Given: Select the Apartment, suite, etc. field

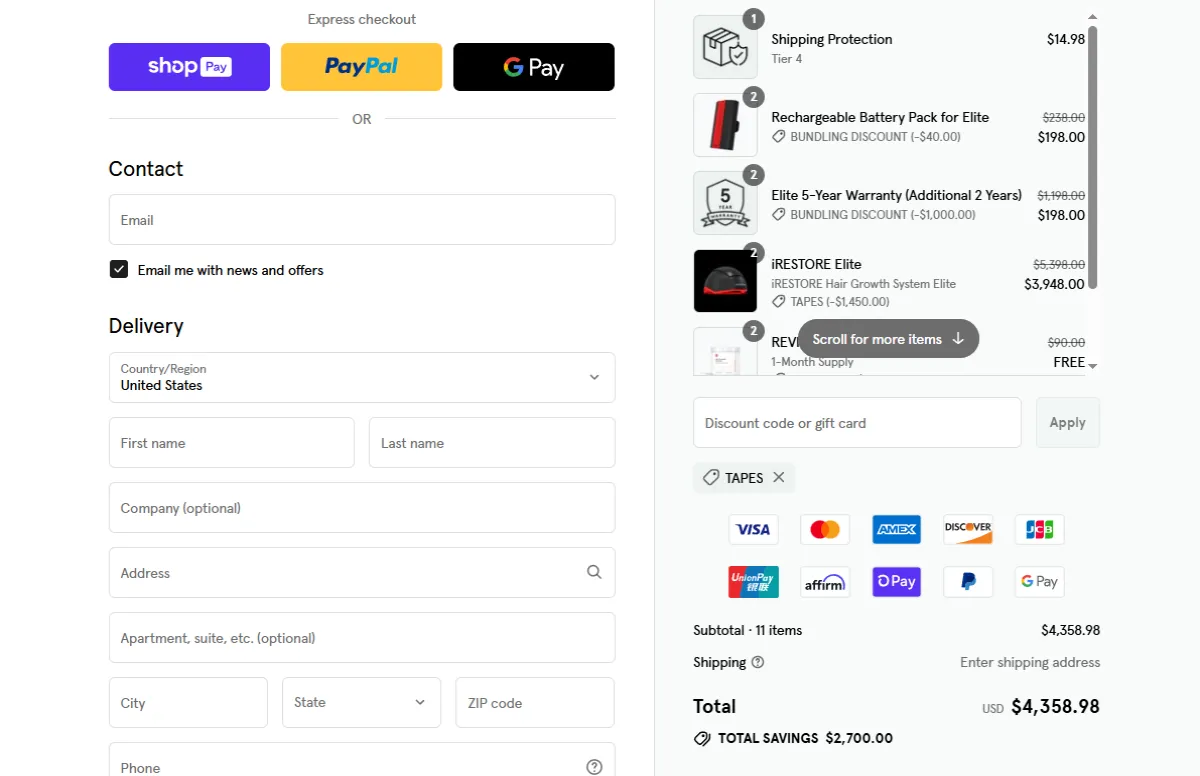Looking at the screenshot, I should tap(362, 638).
